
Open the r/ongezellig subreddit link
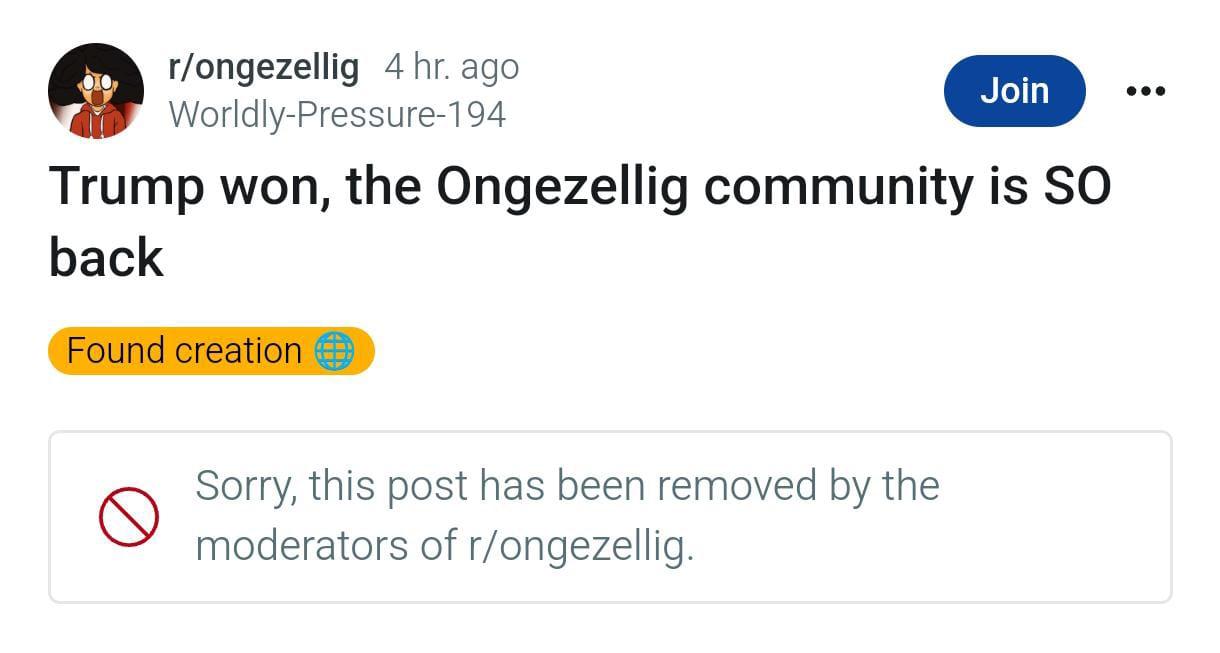(x=264, y=68)
